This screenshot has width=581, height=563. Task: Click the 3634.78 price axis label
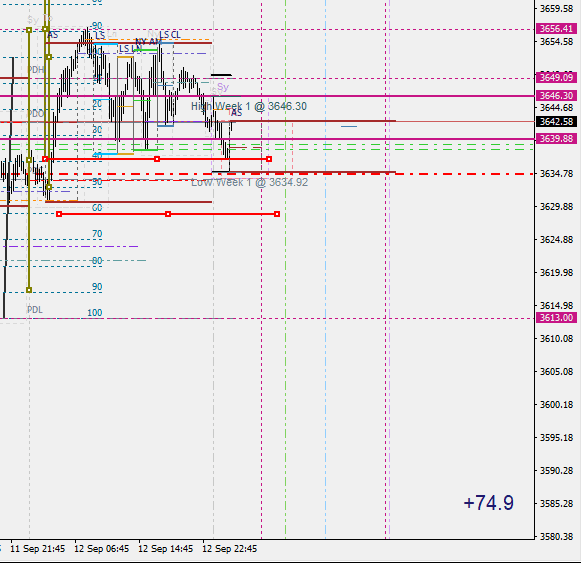(557, 173)
